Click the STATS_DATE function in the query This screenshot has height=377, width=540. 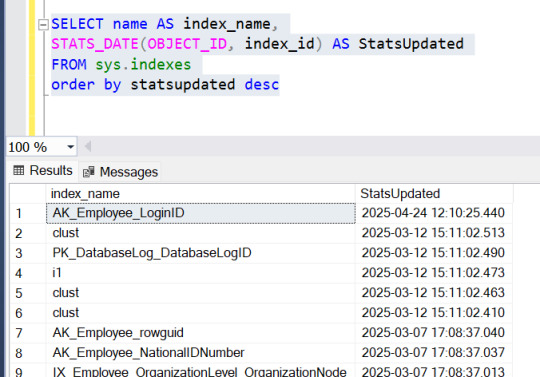click(x=95, y=44)
